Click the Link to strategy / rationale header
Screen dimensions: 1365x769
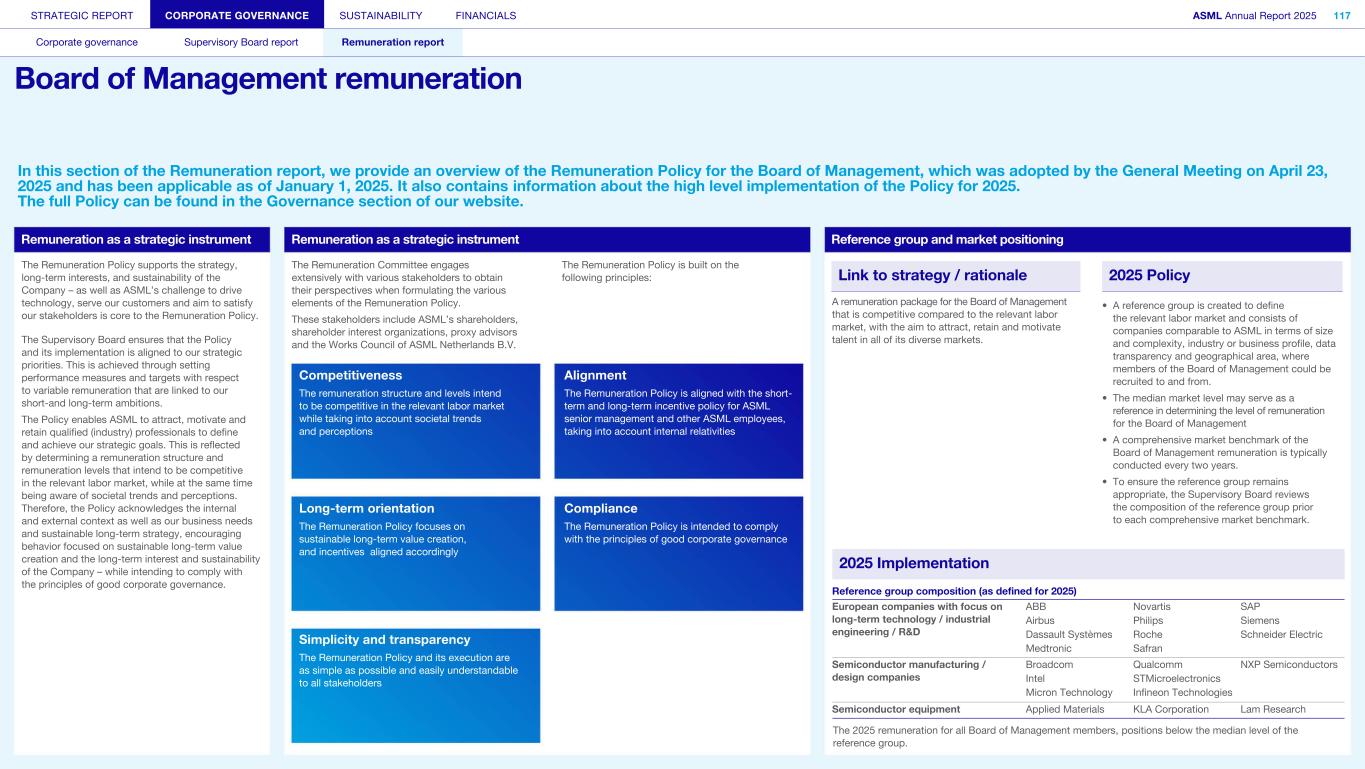coord(955,276)
